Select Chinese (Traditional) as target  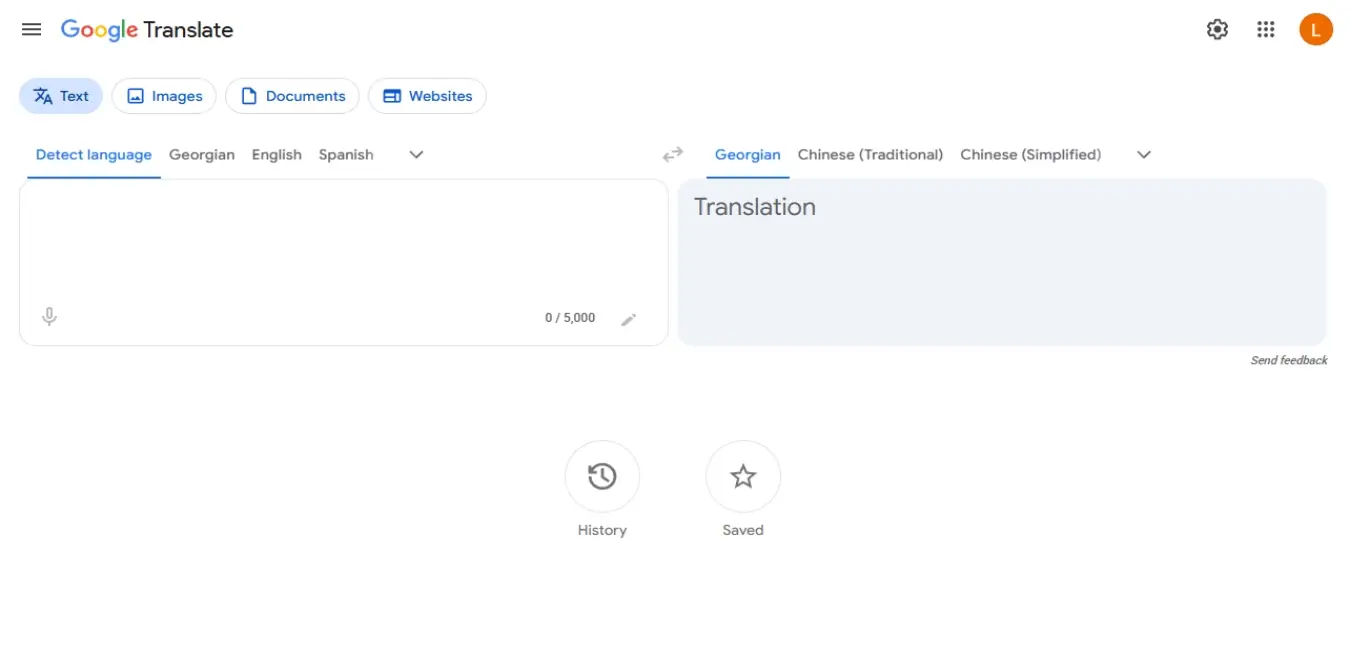coord(871,155)
